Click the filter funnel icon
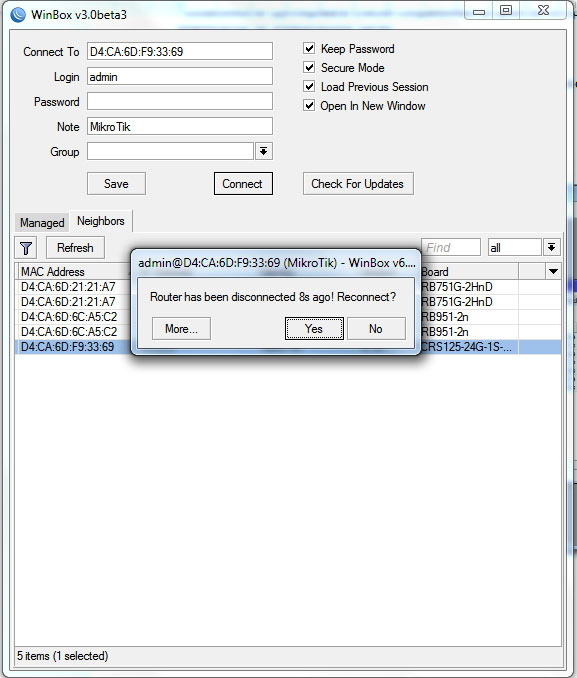The image size is (577, 678). [26, 248]
